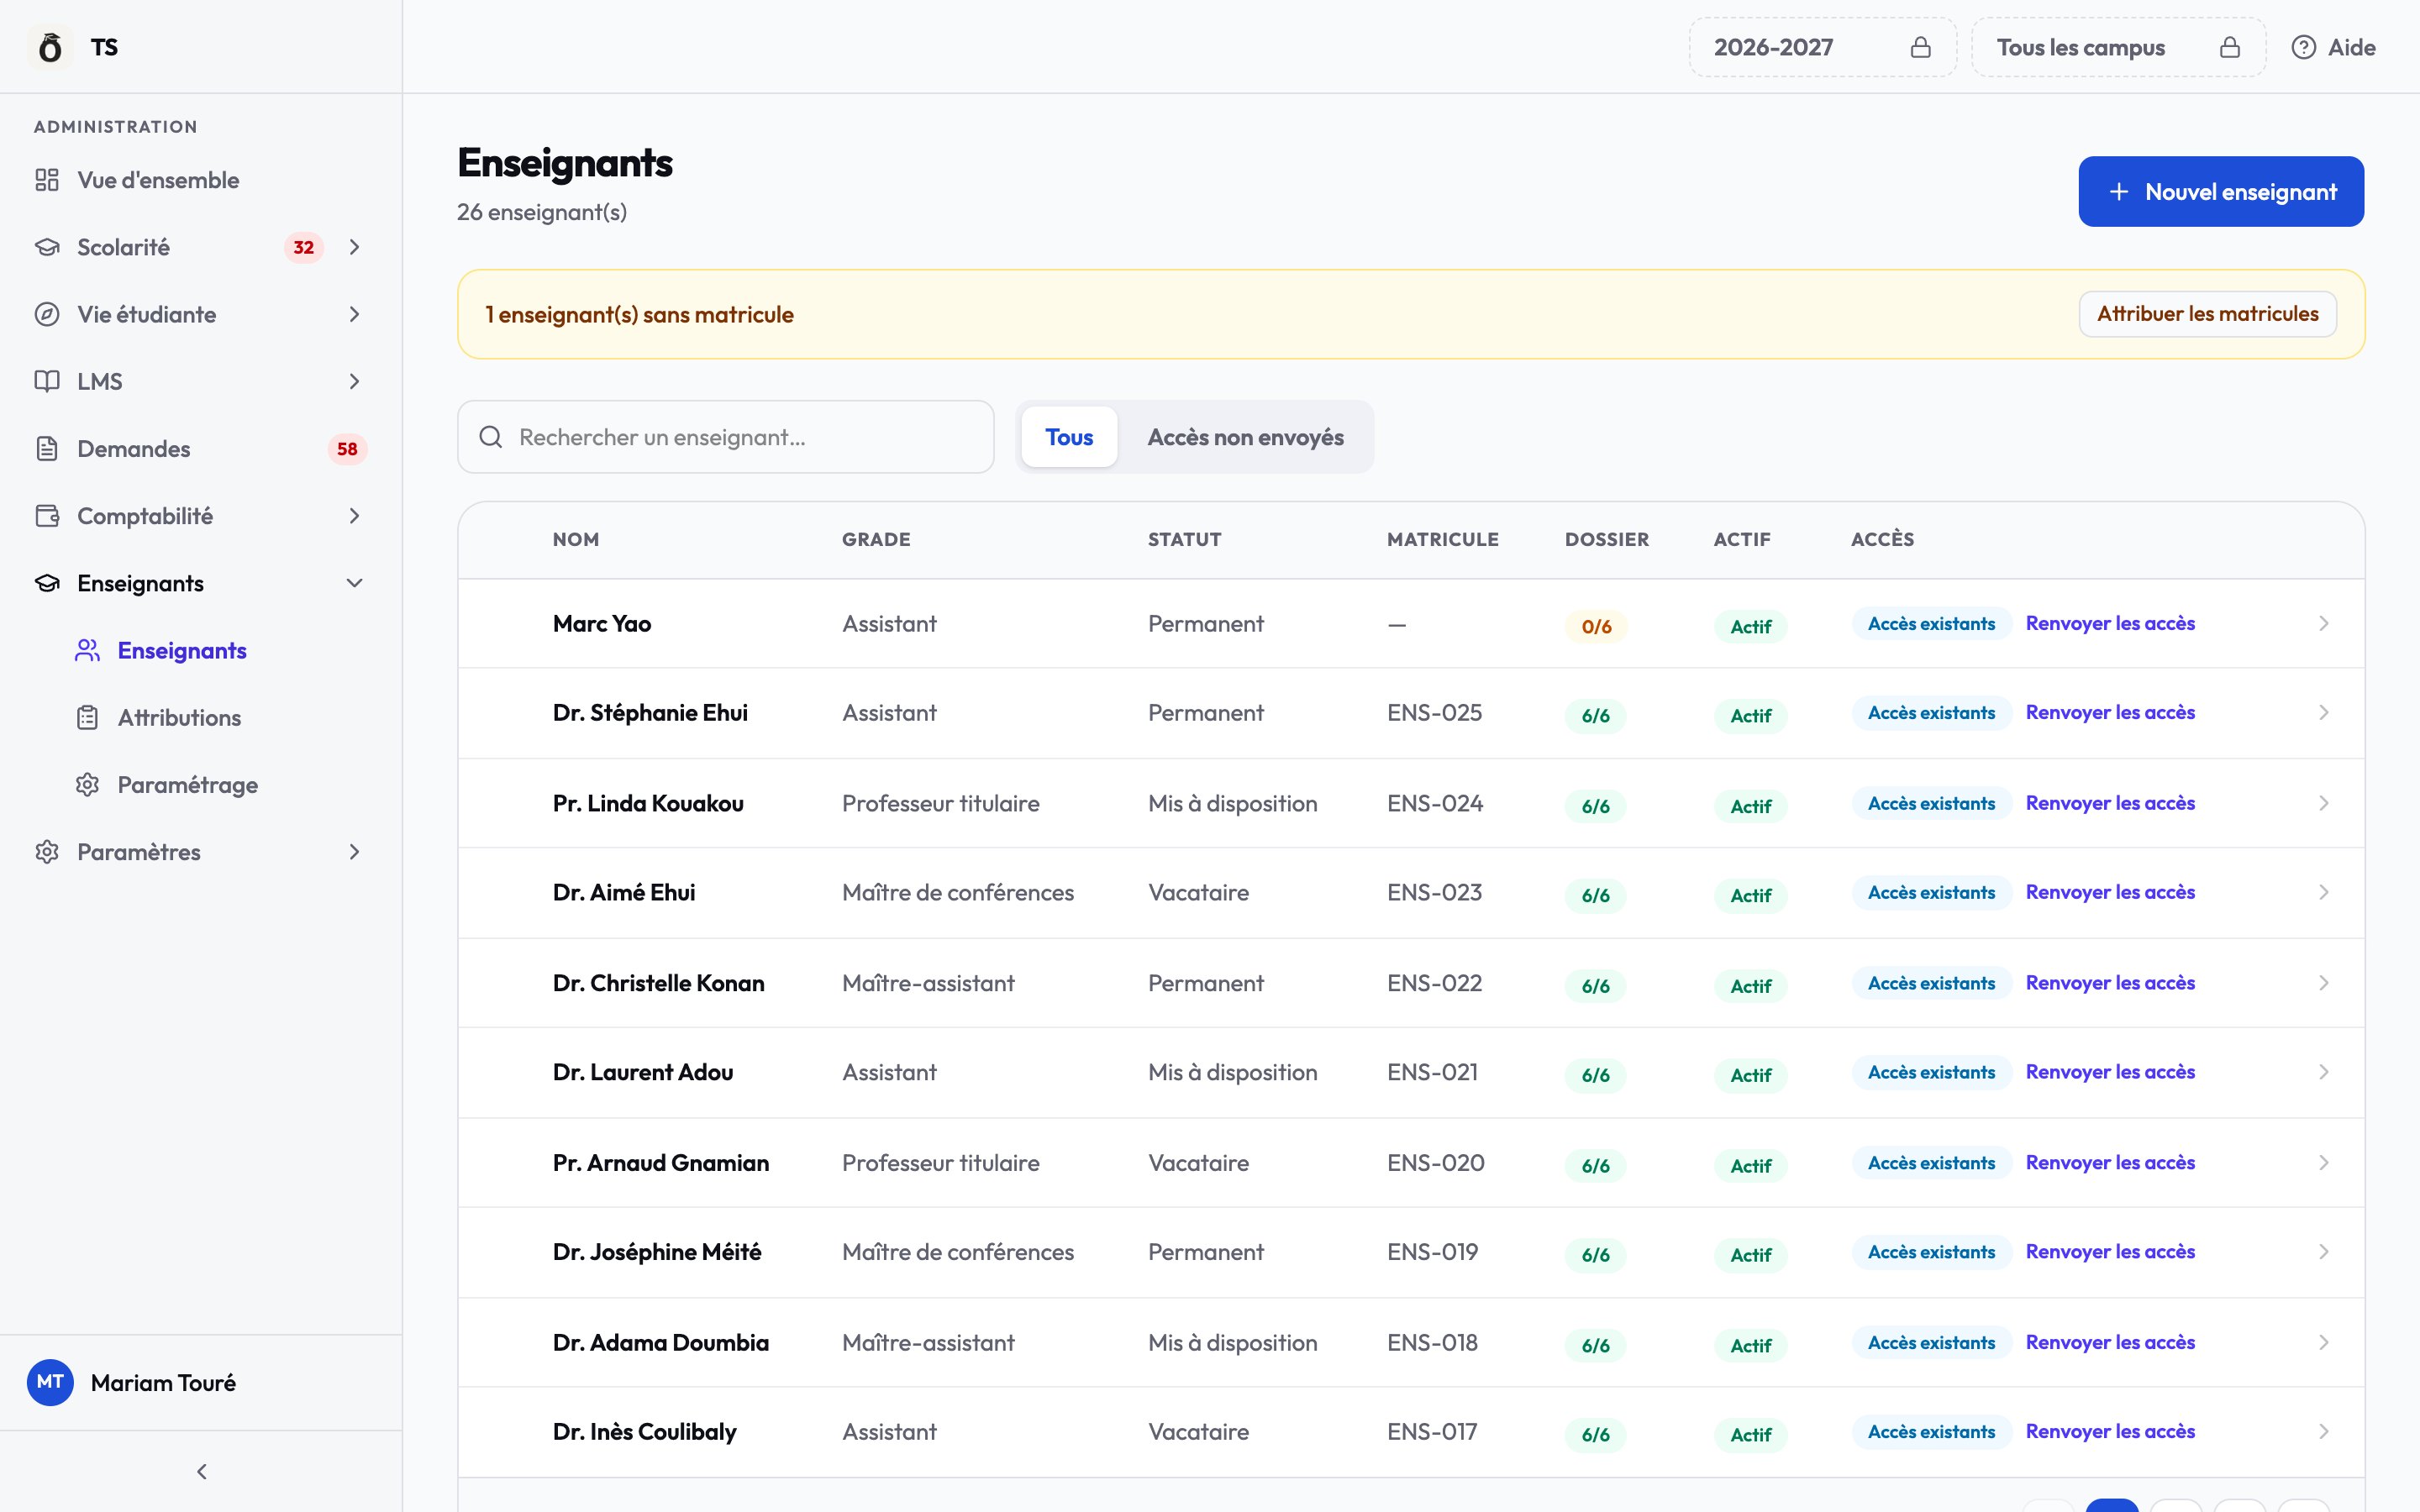
Task: Expand the Scolarité menu chevron
Action: 354,247
